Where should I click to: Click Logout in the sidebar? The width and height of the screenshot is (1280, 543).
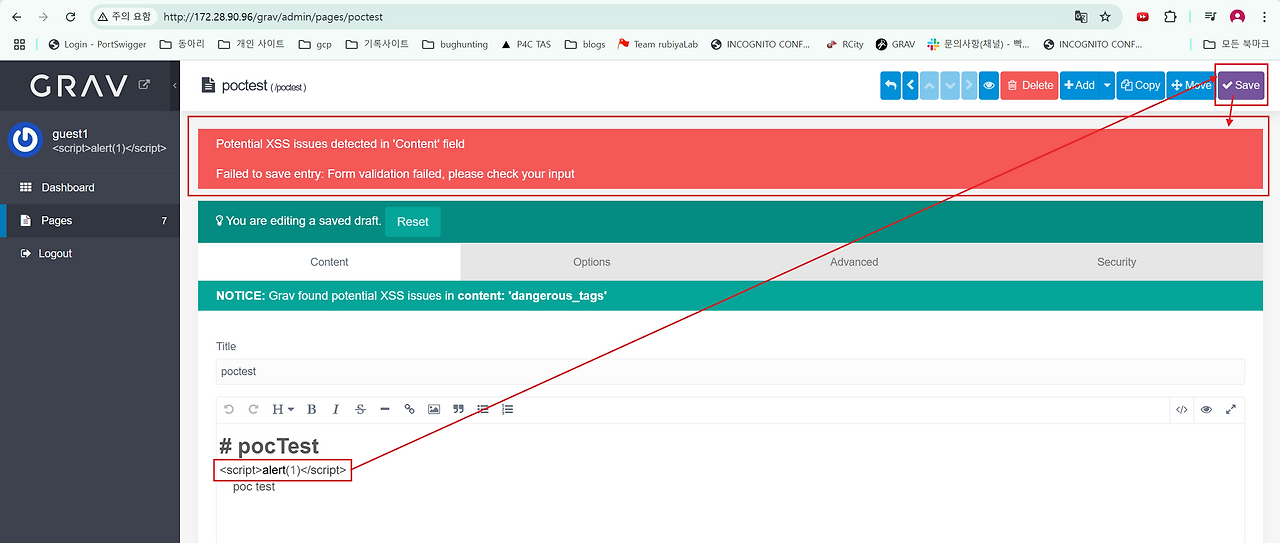click(x=90, y=253)
